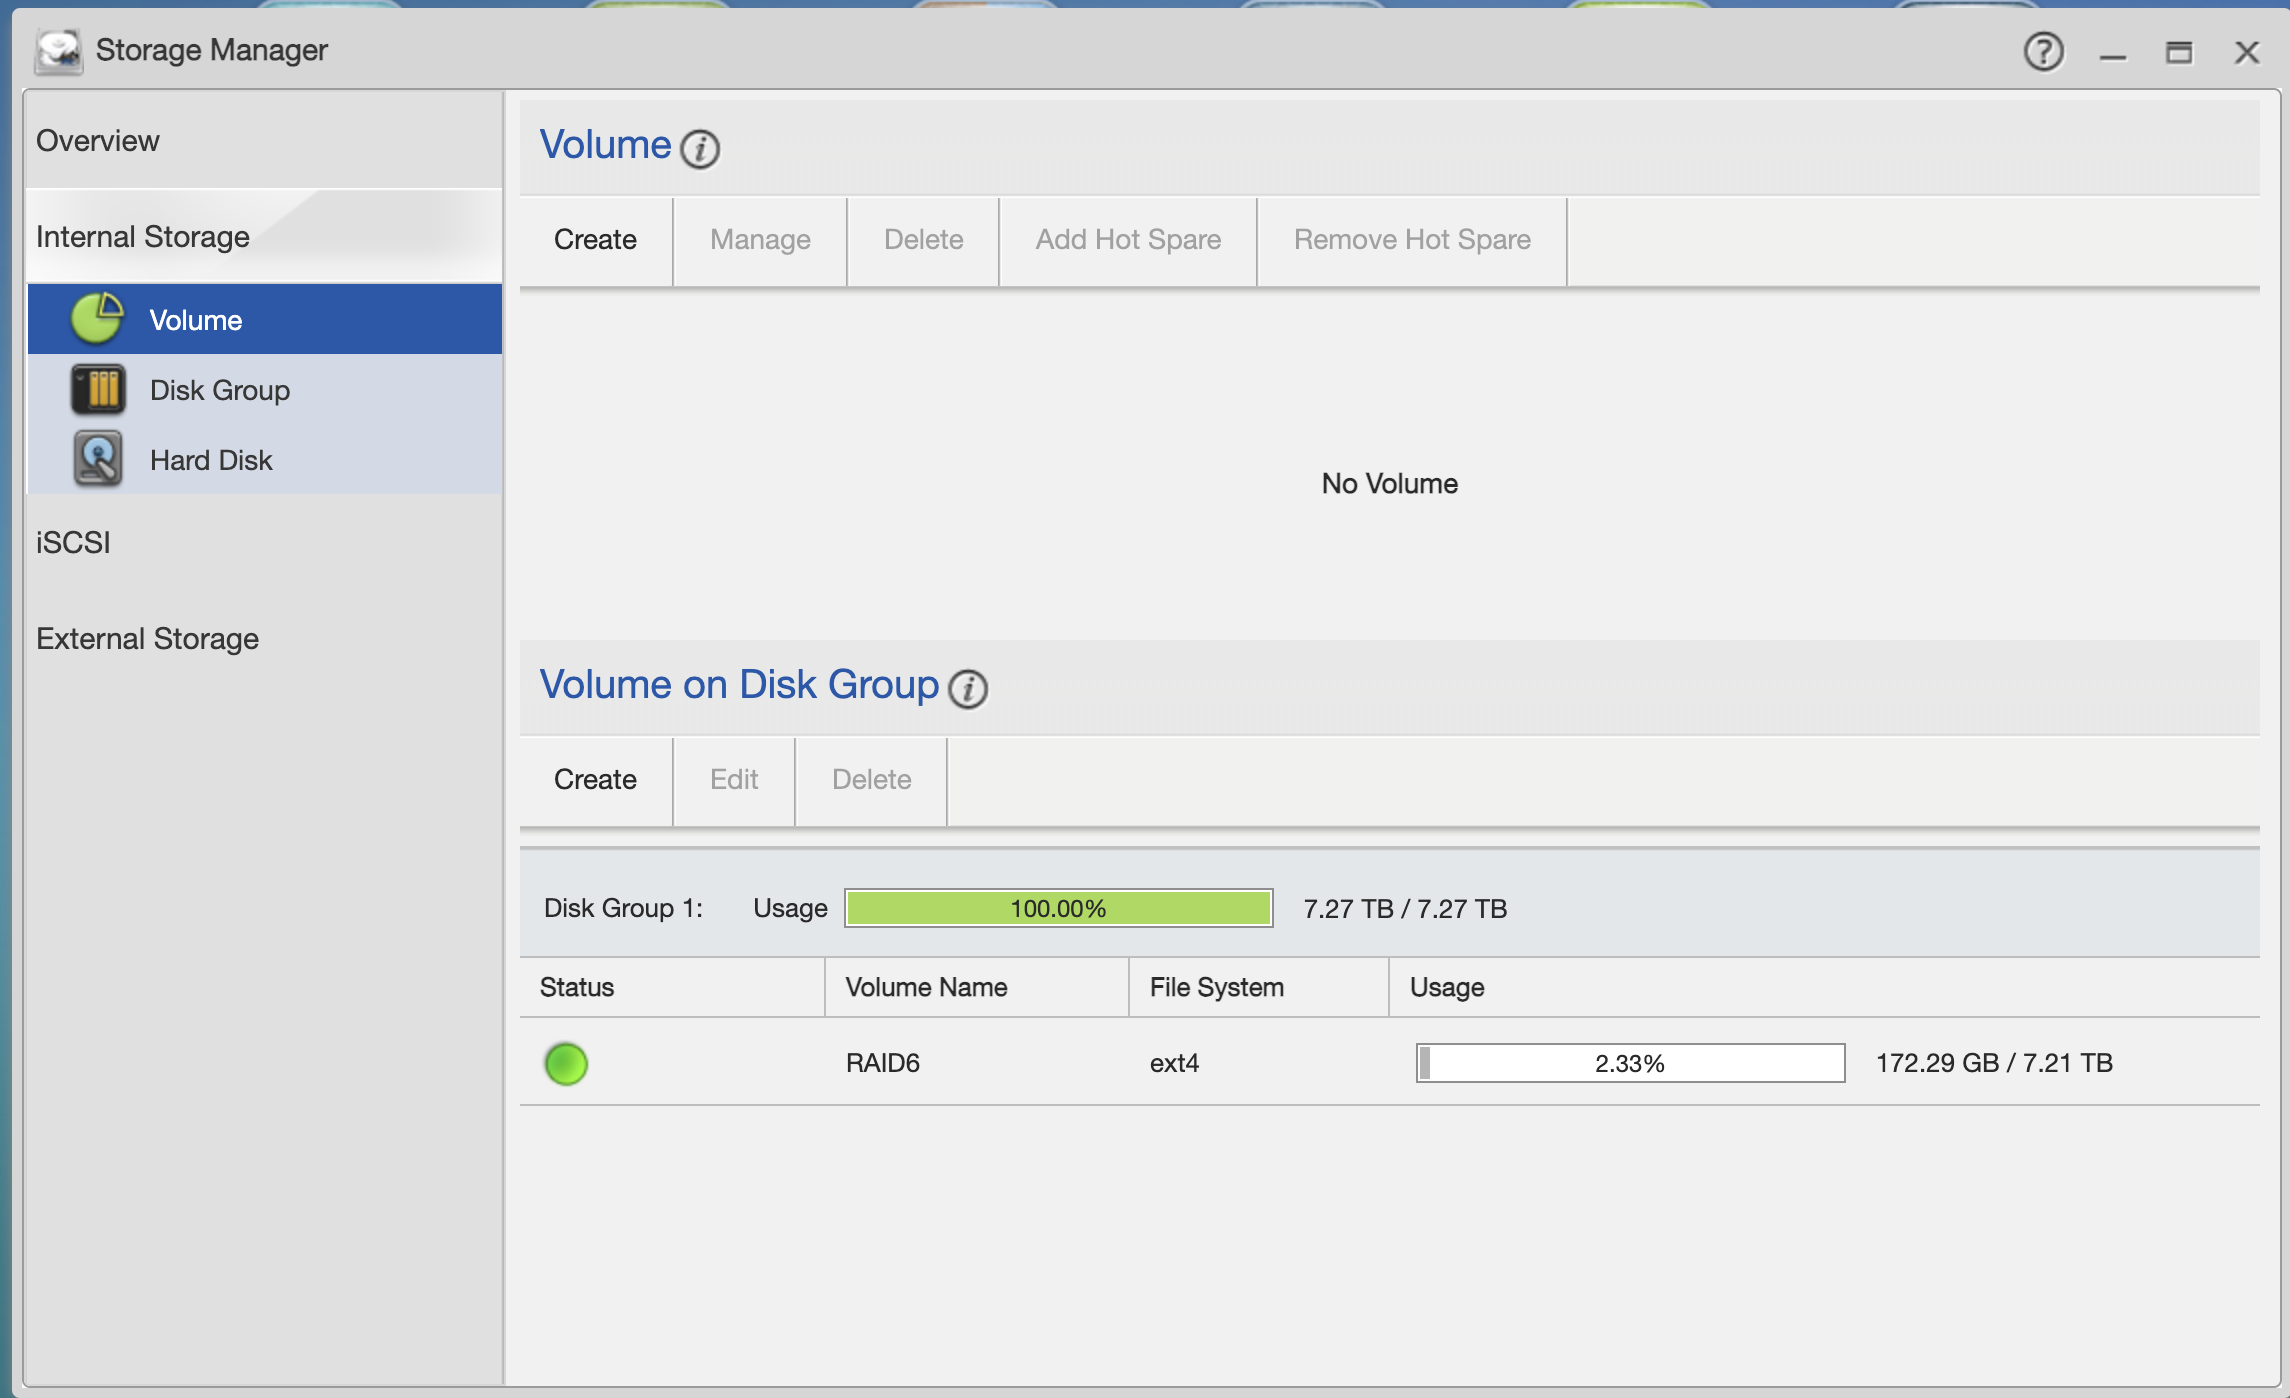Screen dimensions: 2290x1398
Task: Open the Overview section
Action: (97, 141)
